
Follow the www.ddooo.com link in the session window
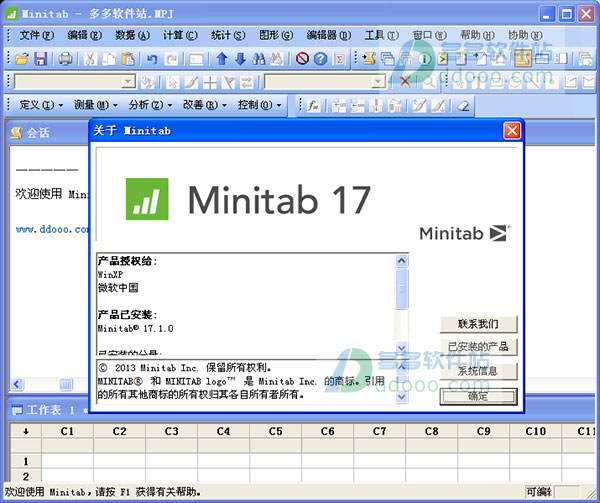pos(52,229)
